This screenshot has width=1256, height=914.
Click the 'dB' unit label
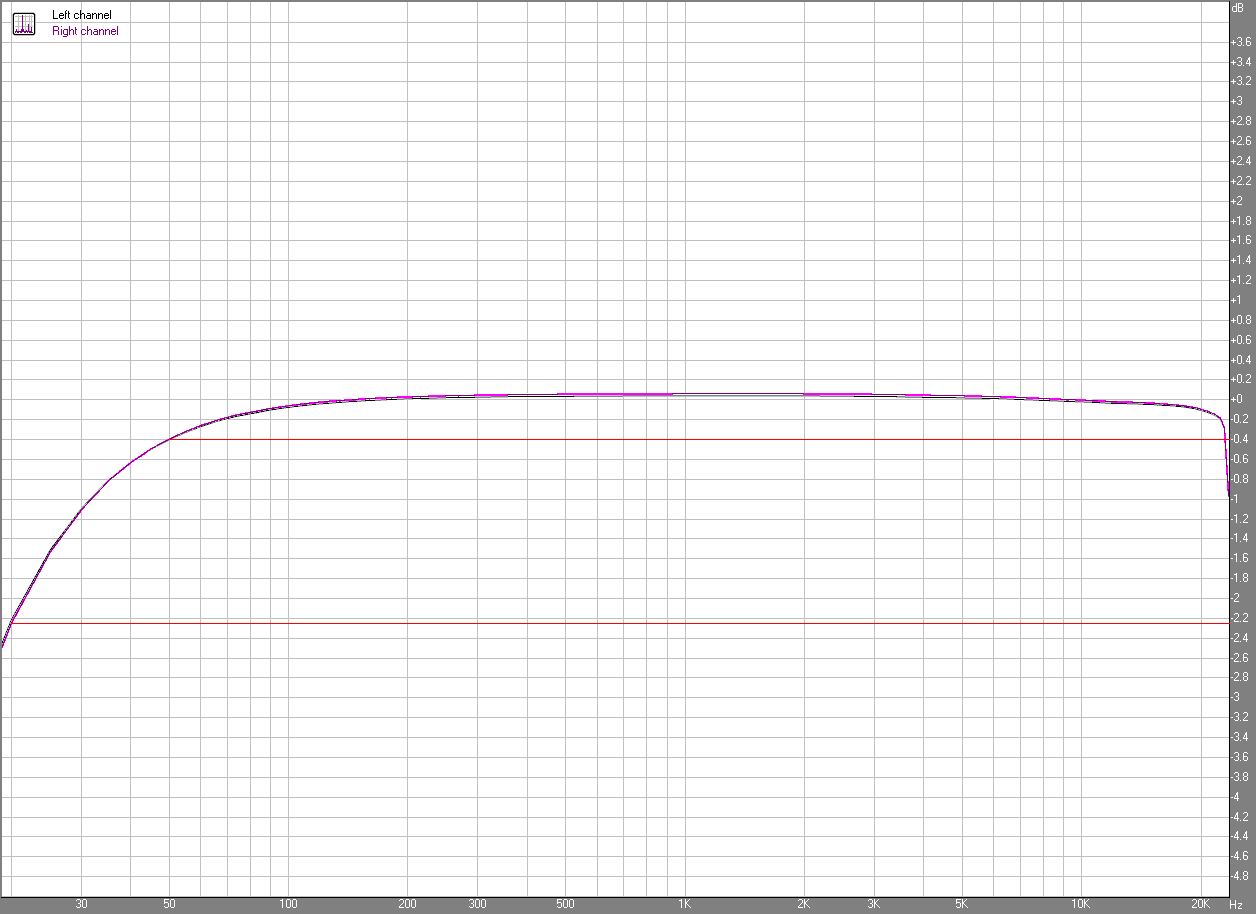click(1238, 7)
